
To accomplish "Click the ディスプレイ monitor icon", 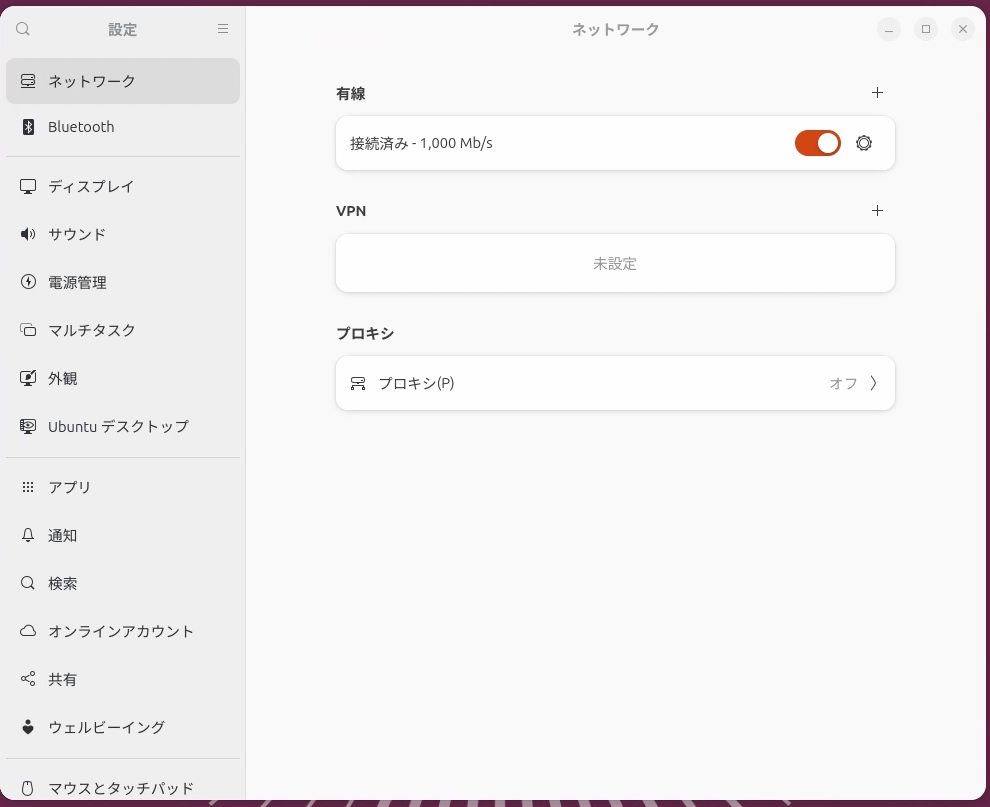I will (x=28, y=186).
